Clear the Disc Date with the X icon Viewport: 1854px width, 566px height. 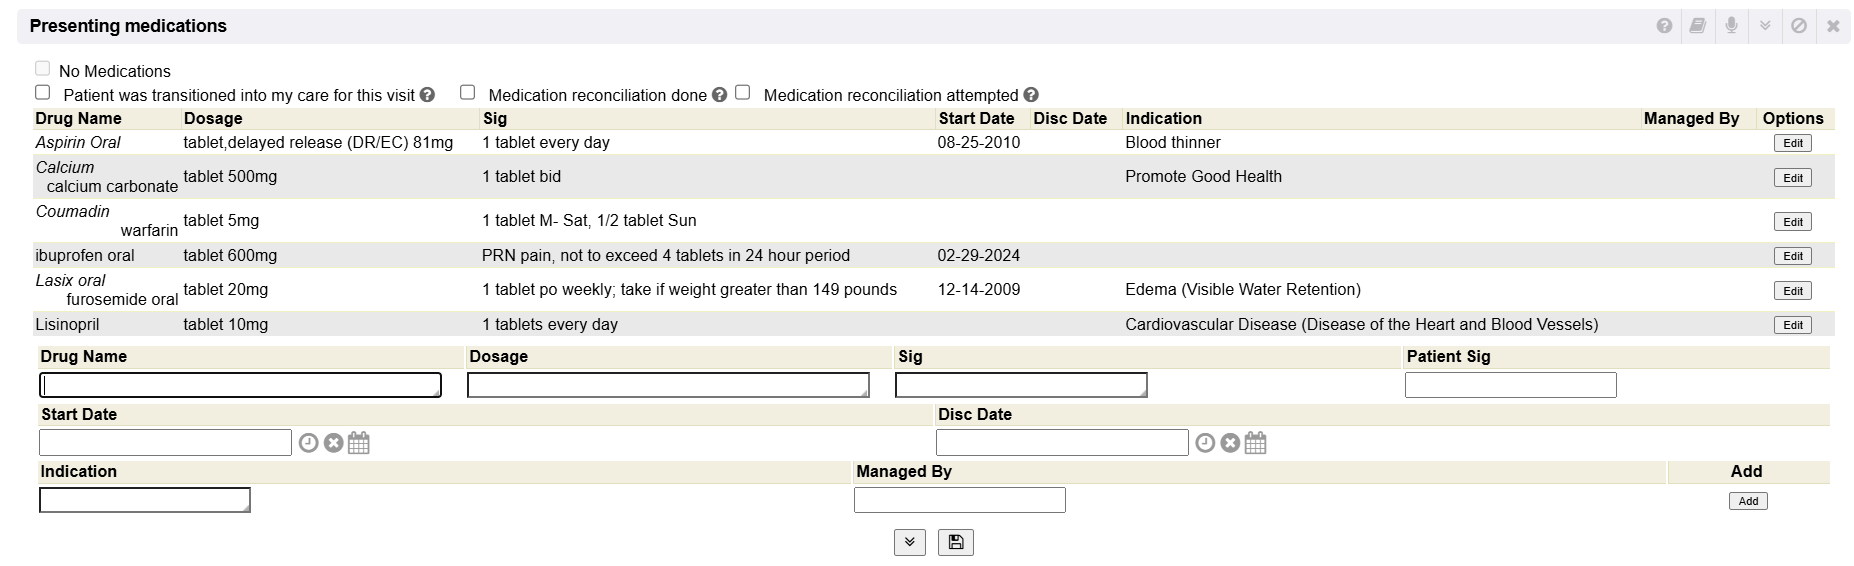tap(1230, 443)
